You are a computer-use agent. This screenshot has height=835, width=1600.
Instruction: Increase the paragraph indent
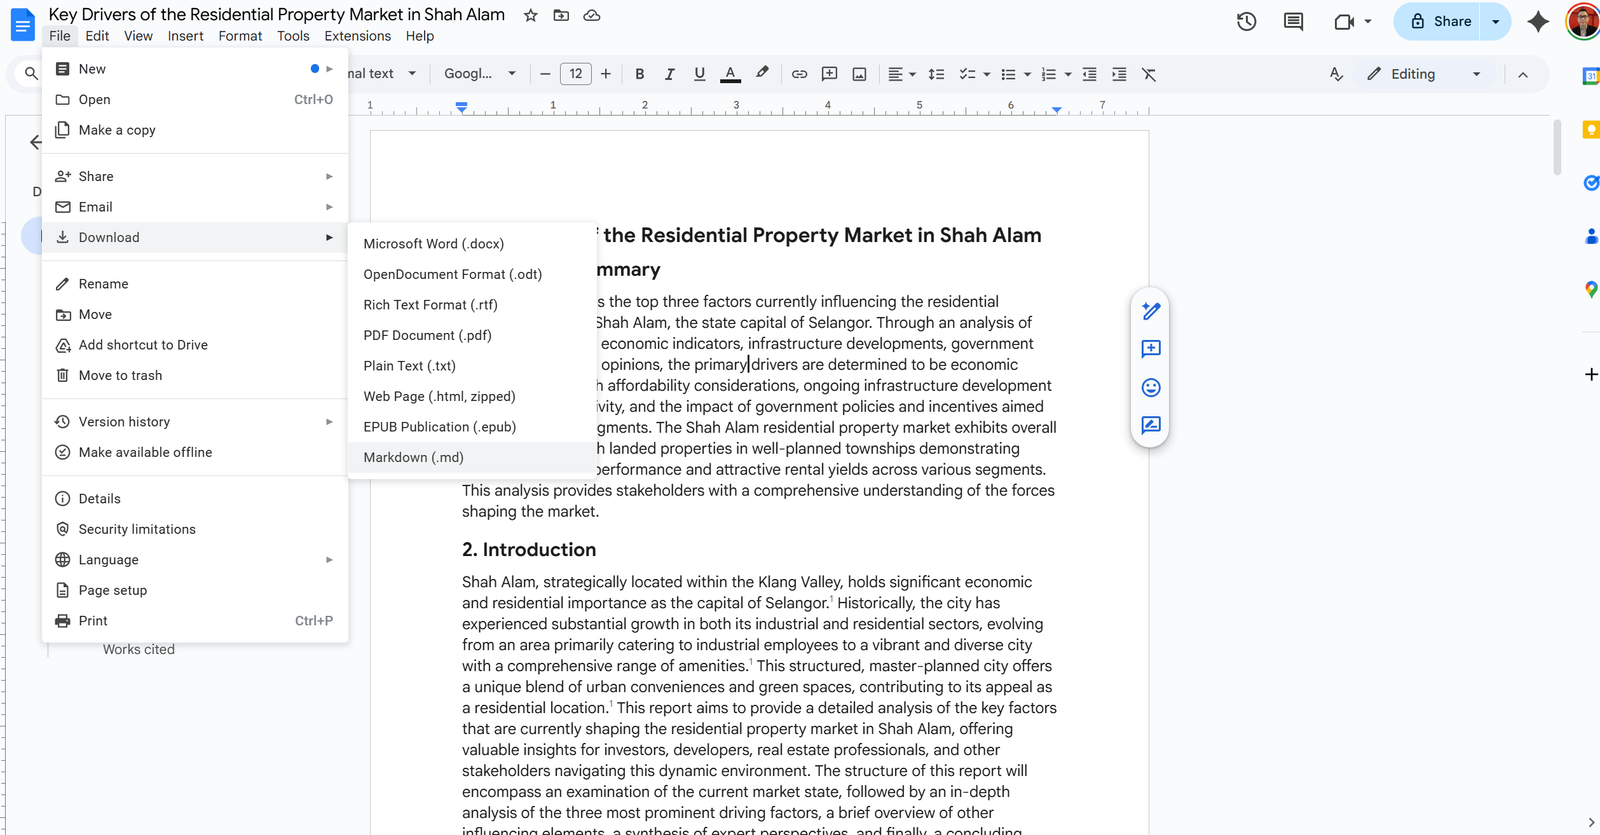(x=1119, y=74)
